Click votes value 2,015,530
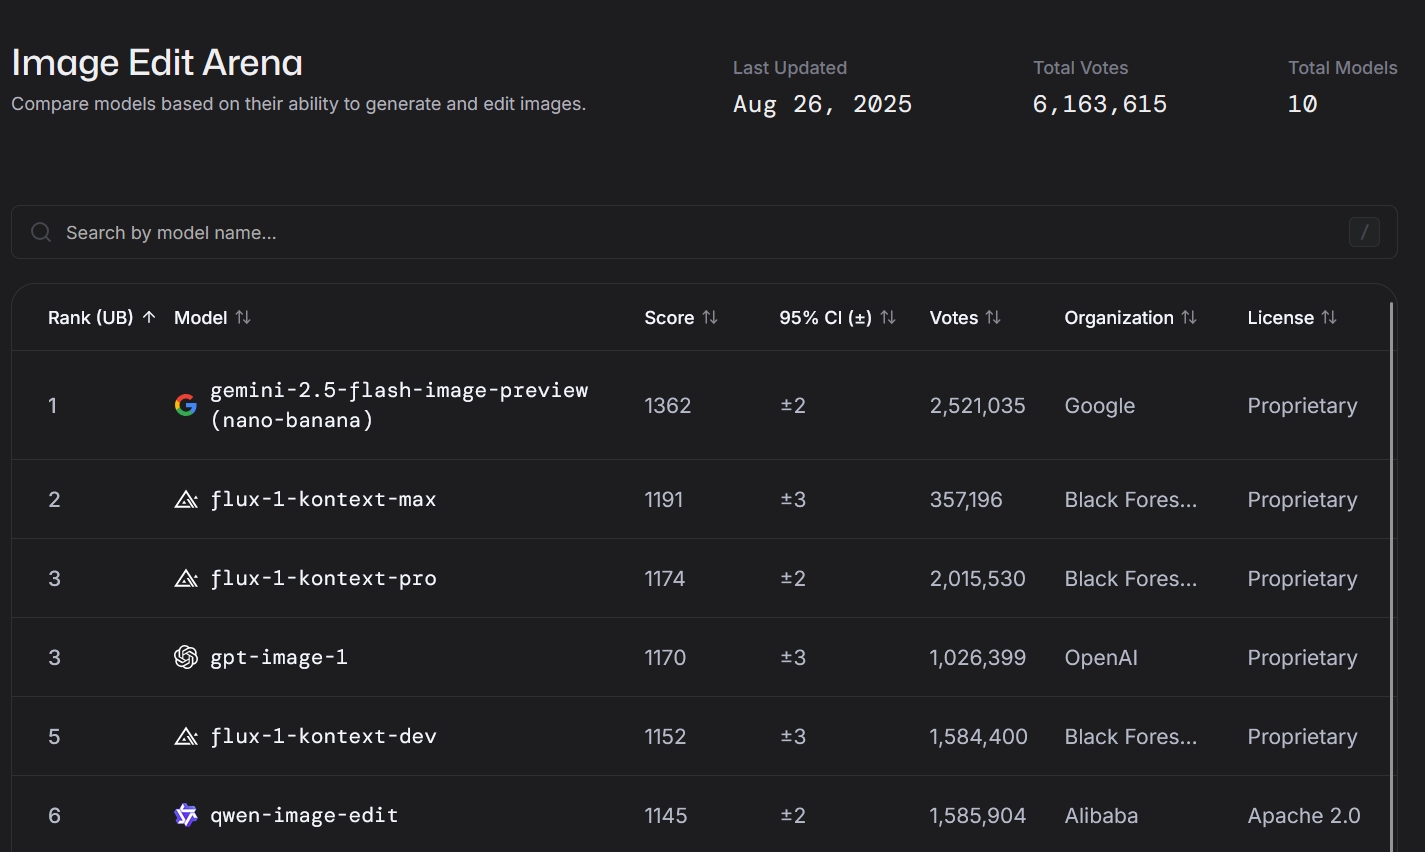1425x852 pixels. point(977,578)
